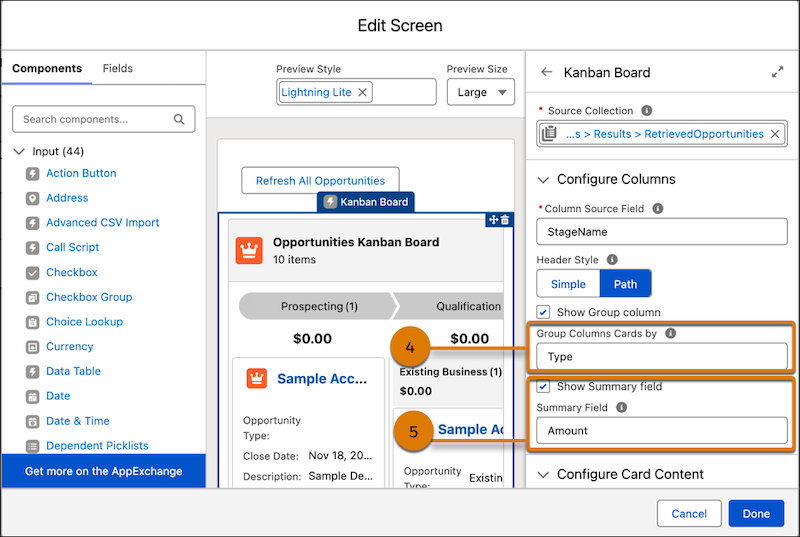Open the Preview Size dropdown
Screen dimensions: 800x537
click(x=481, y=92)
